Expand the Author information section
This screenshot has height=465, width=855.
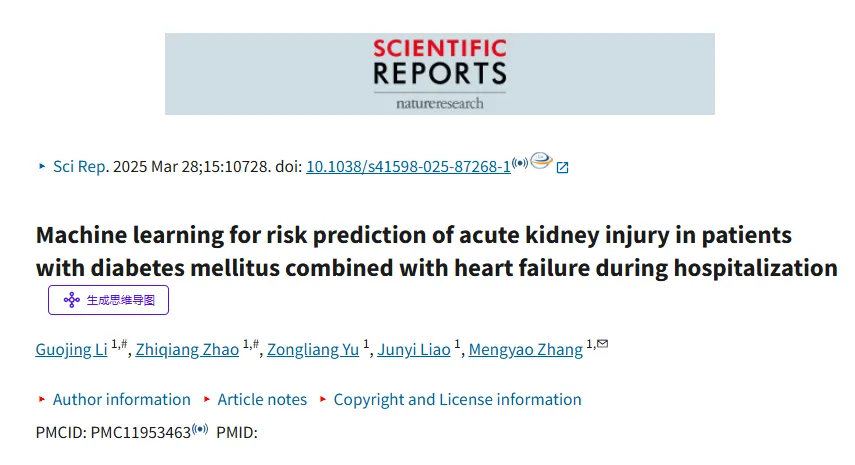122,400
